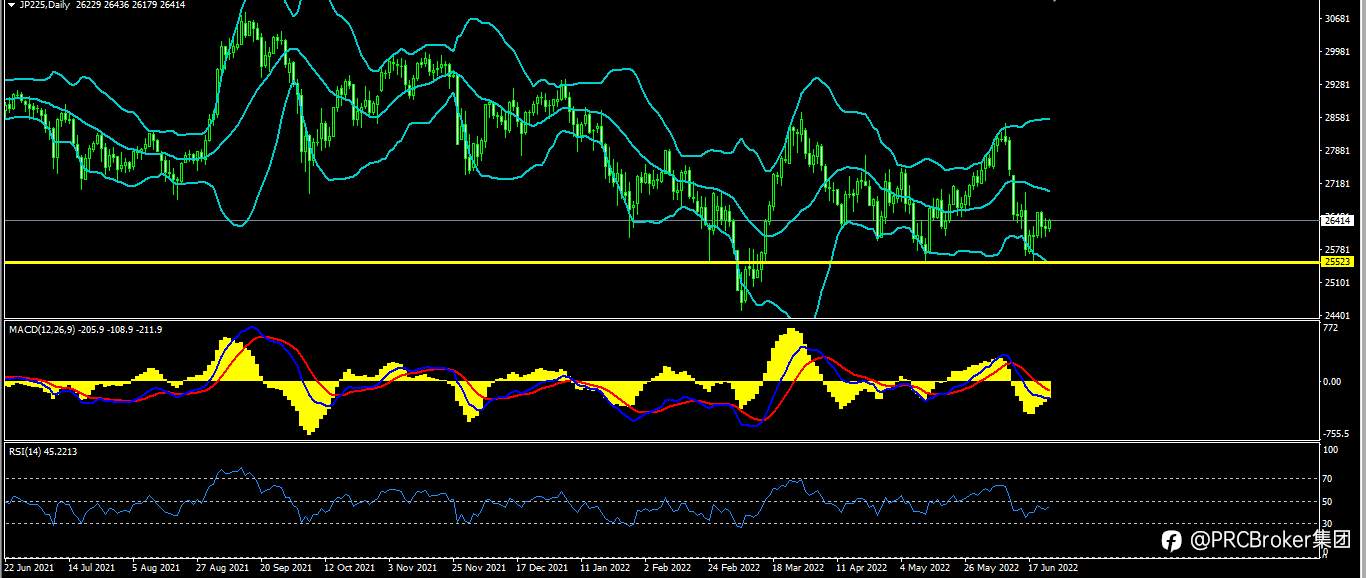
Task: Click the 24401 price scale label
Action: (1336, 316)
